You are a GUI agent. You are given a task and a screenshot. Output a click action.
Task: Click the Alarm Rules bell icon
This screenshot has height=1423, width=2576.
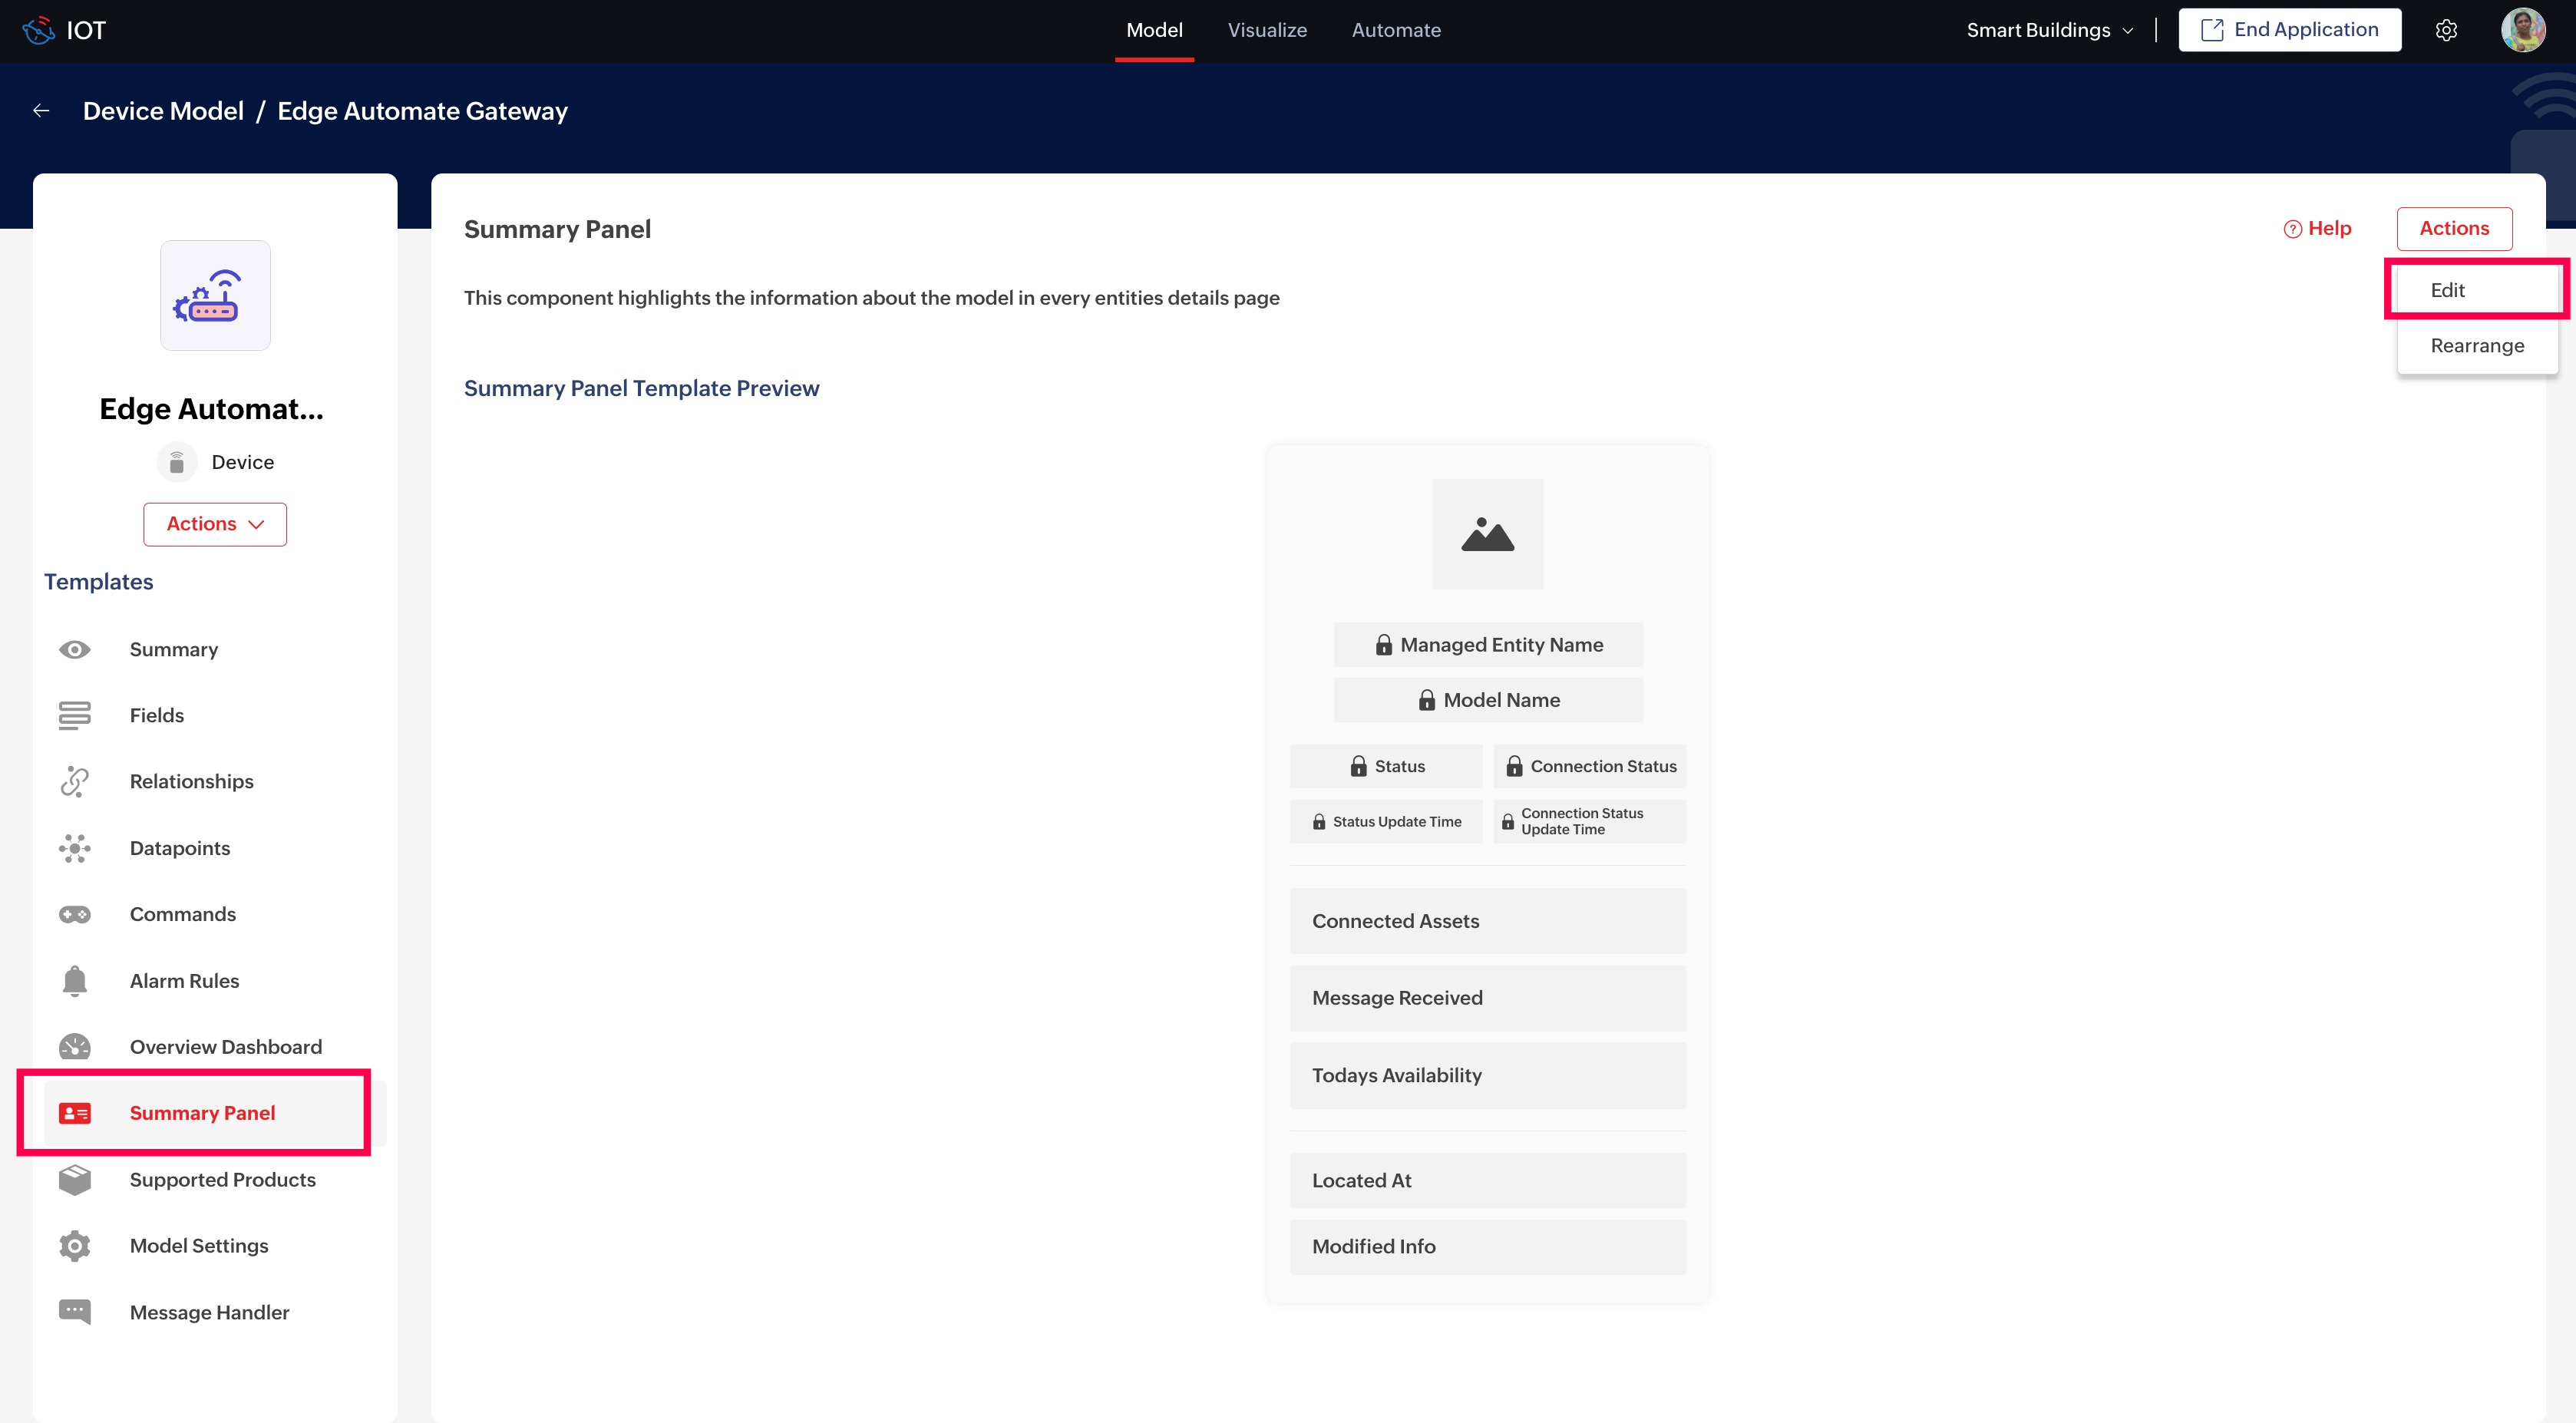coord(74,981)
